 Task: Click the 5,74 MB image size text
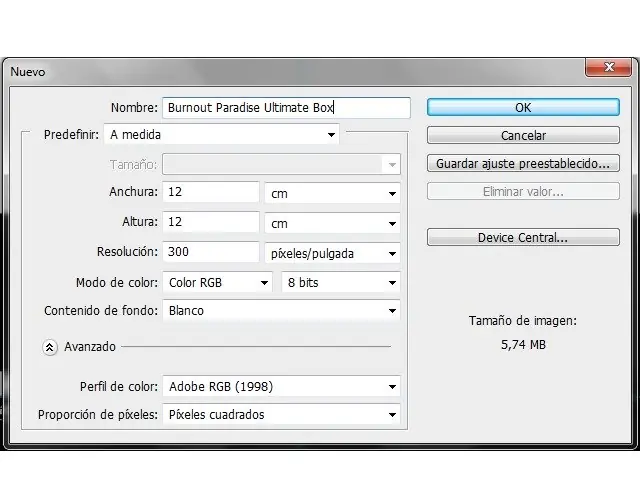pyautogui.click(x=523, y=345)
